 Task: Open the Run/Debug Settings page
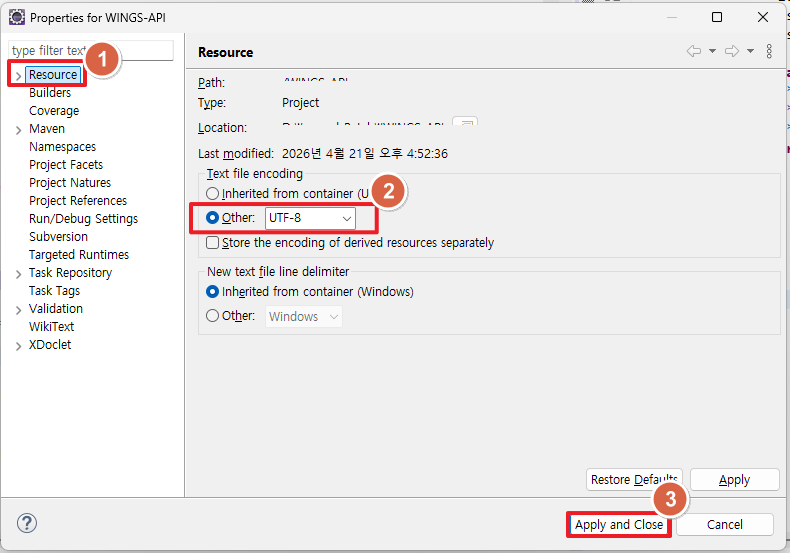(x=83, y=219)
